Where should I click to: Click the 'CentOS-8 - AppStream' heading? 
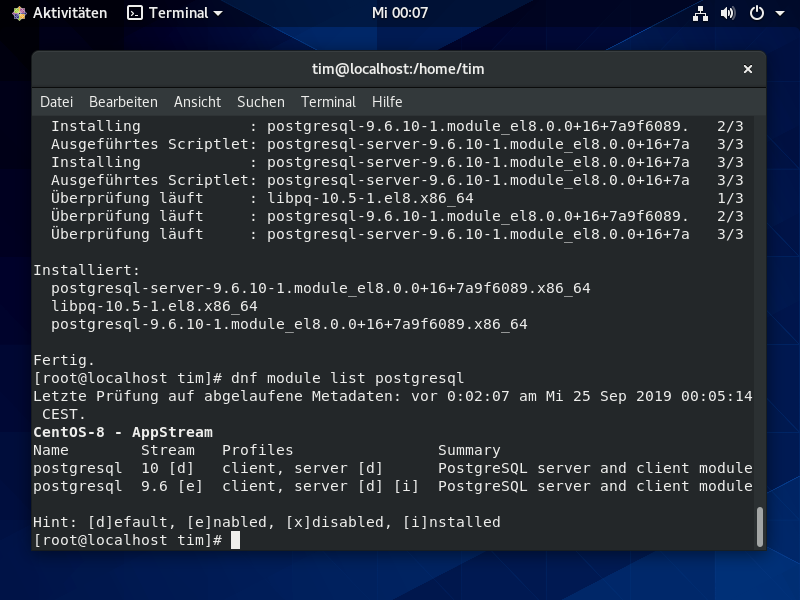(123, 432)
